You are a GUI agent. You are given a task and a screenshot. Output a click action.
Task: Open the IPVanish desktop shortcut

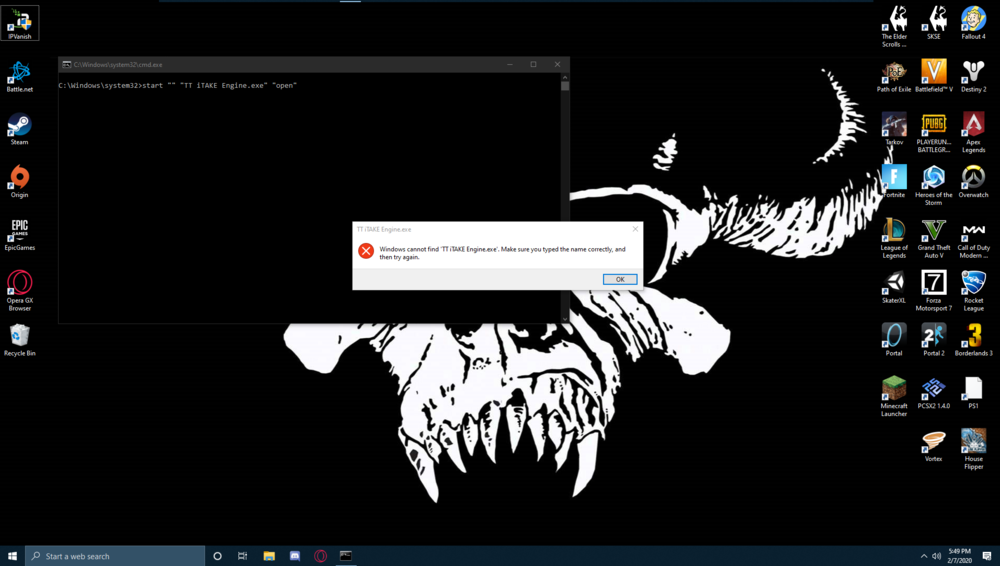point(20,23)
